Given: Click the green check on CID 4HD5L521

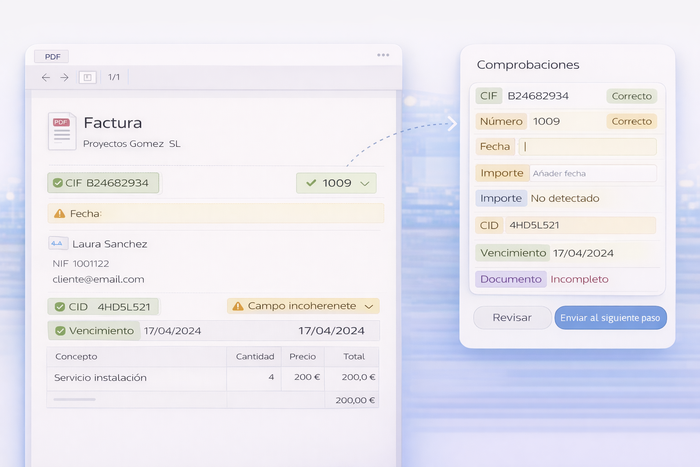Looking at the screenshot, I should coord(60,307).
